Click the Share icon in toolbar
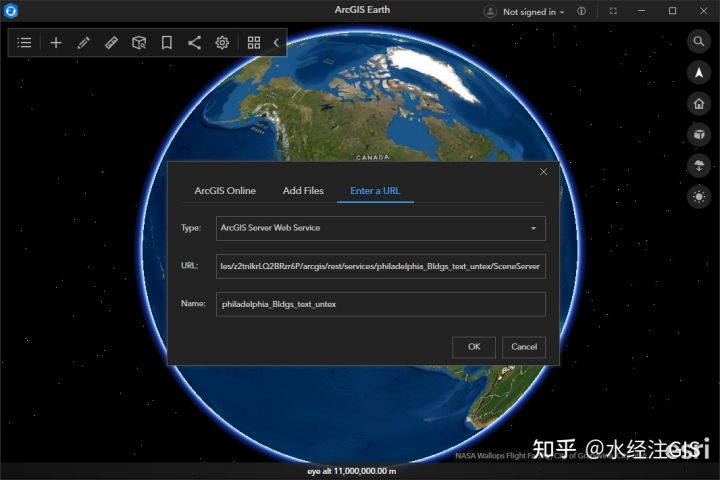The width and height of the screenshot is (720, 480). point(194,43)
